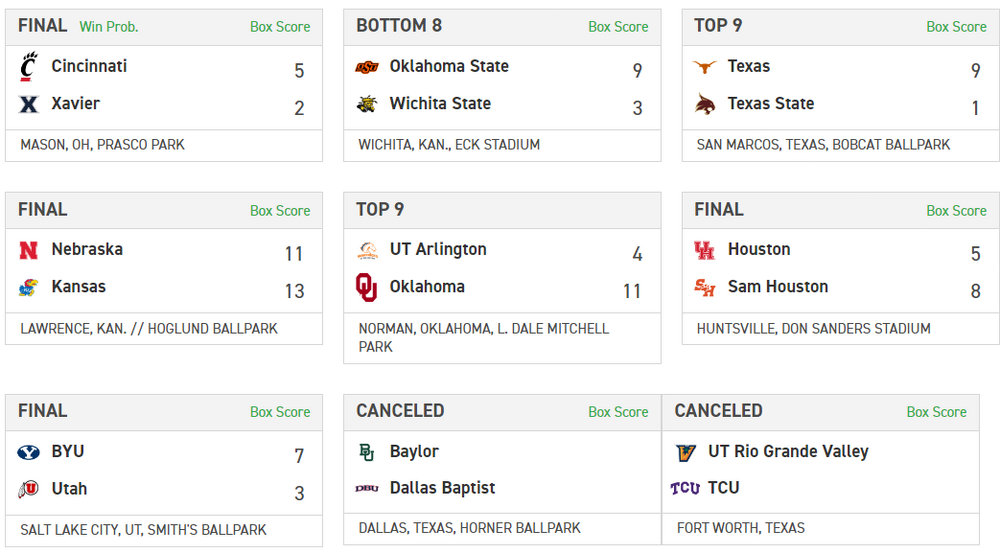Open Box Score for Cincinnati vs Xavier

pyautogui.click(x=280, y=27)
